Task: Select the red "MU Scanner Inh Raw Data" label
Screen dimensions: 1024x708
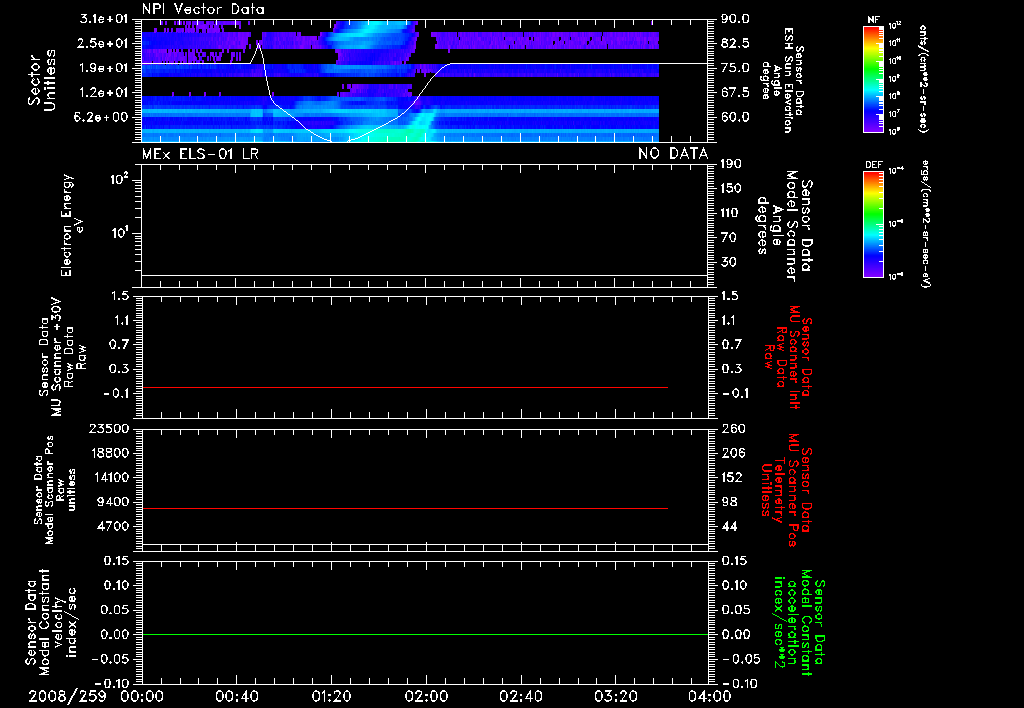Action: tap(790, 356)
